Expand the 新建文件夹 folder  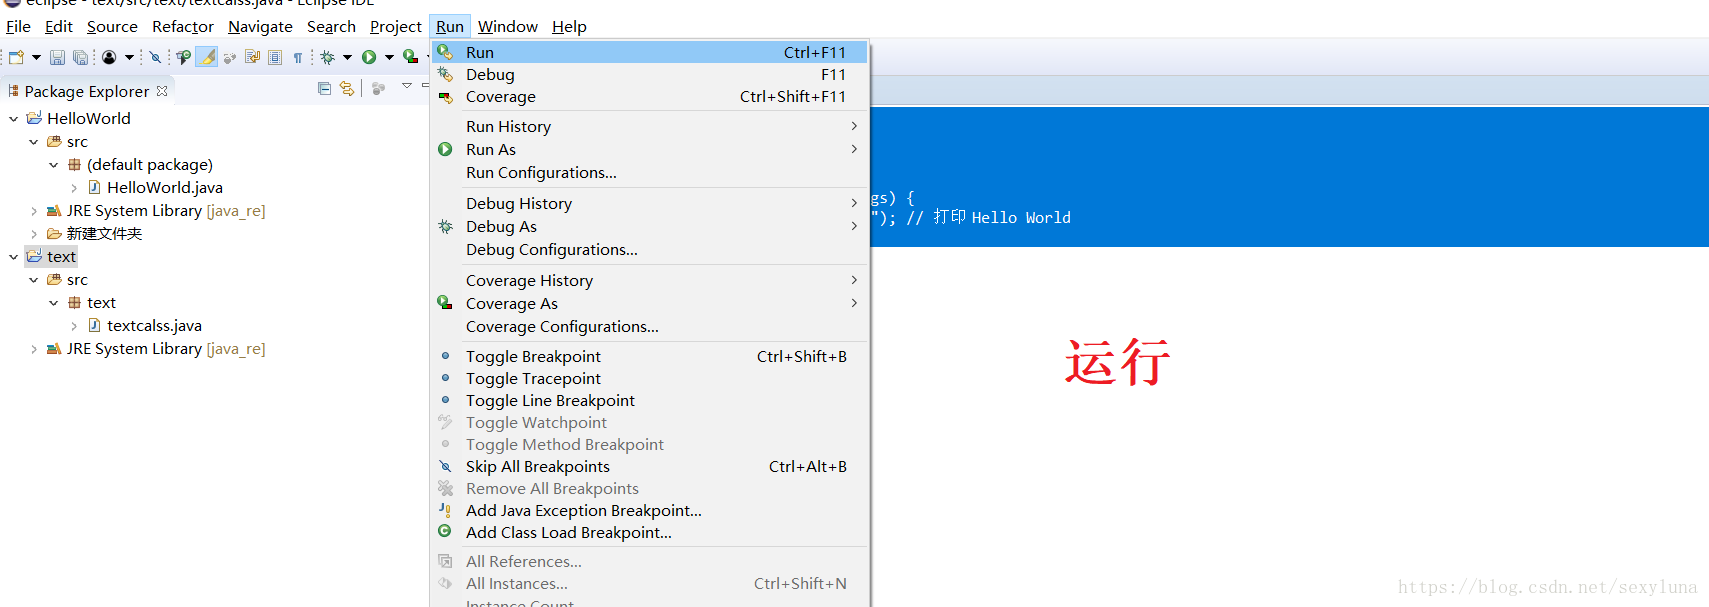click(33, 234)
